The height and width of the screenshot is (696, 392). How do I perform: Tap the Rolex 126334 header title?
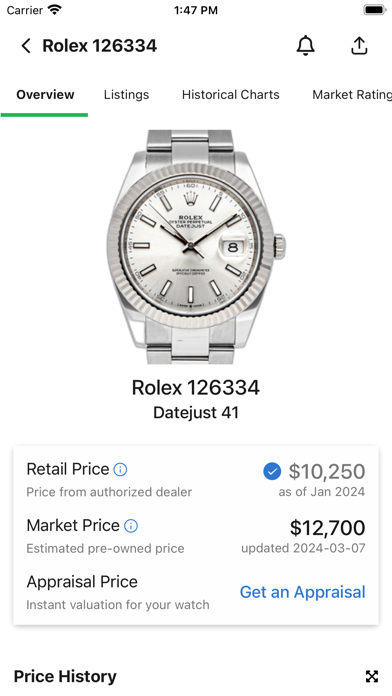99,46
